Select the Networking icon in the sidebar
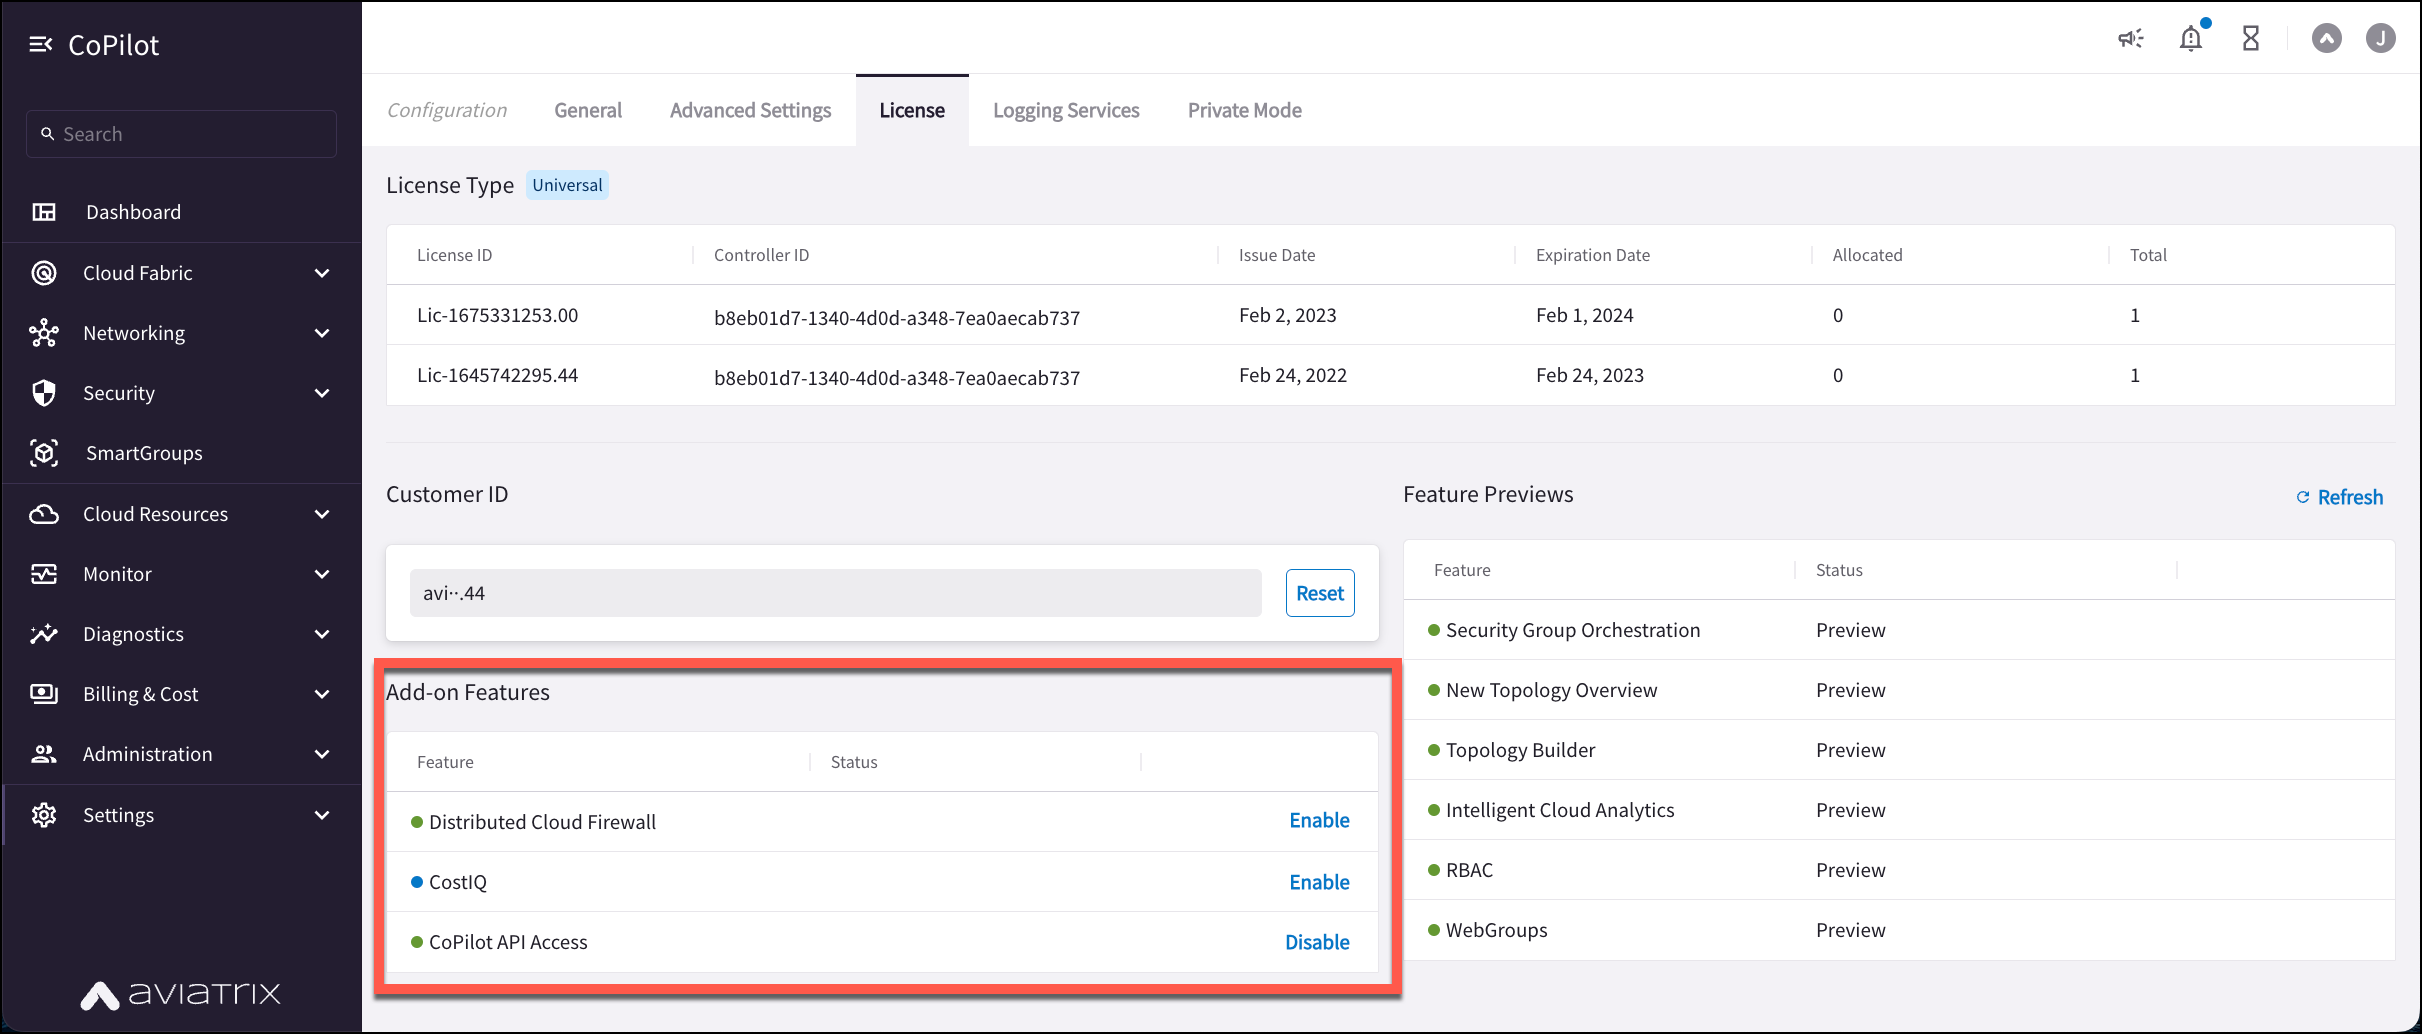2422x1034 pixels. pos(44,333)
